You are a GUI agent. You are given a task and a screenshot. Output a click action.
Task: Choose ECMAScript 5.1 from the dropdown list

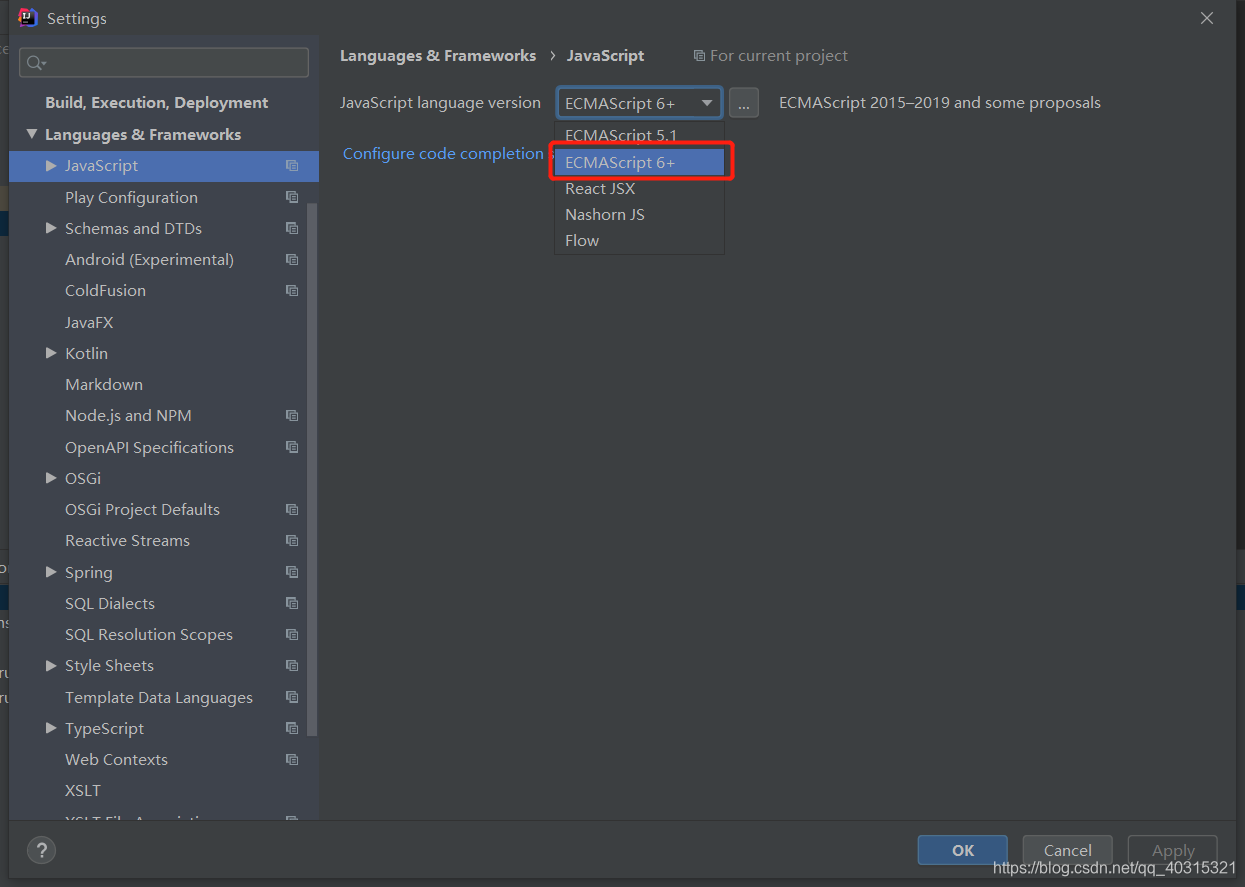639,135
